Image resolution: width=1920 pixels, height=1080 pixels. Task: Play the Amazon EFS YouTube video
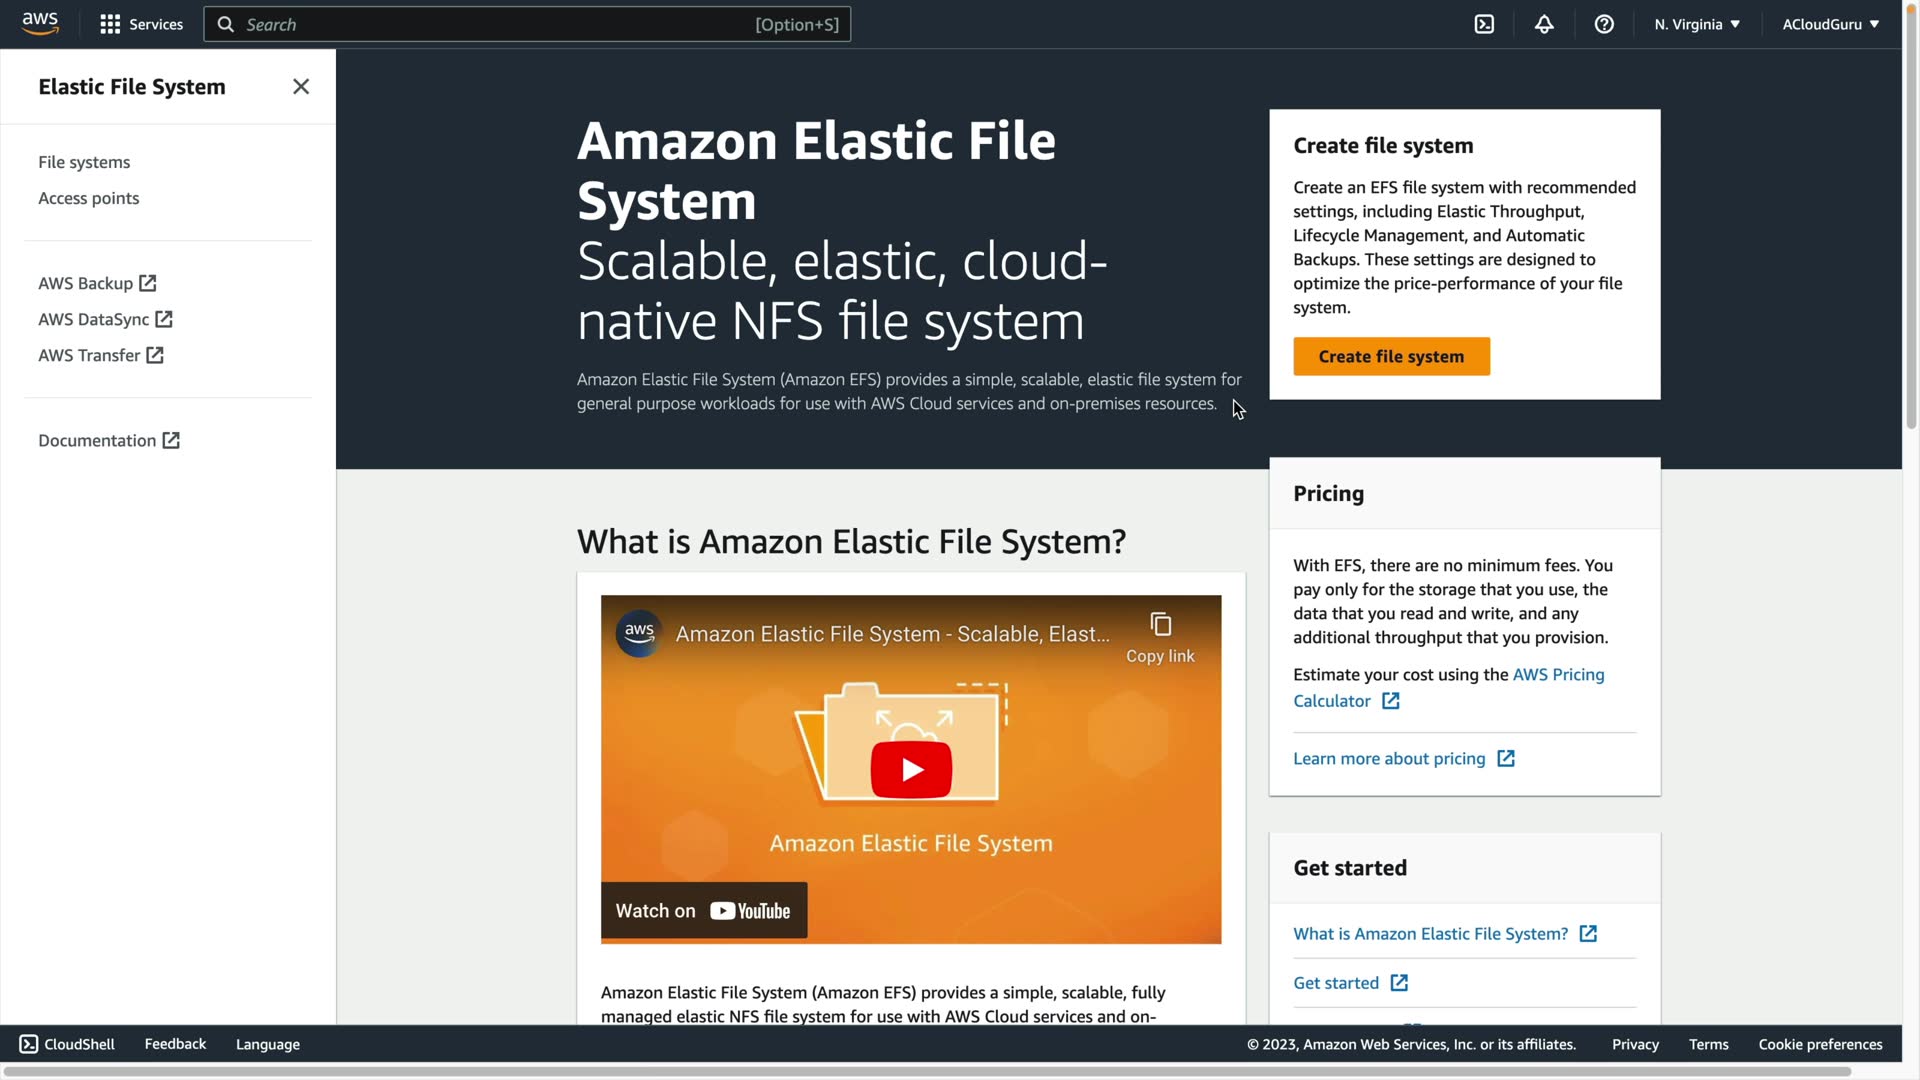(911, 770)
